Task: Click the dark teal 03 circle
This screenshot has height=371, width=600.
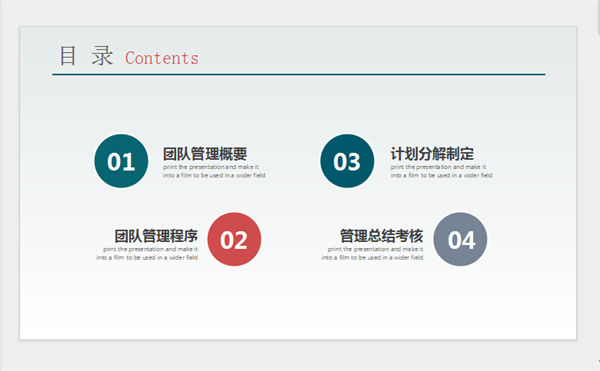Action: pyautogui.click(x=347, y=161)
